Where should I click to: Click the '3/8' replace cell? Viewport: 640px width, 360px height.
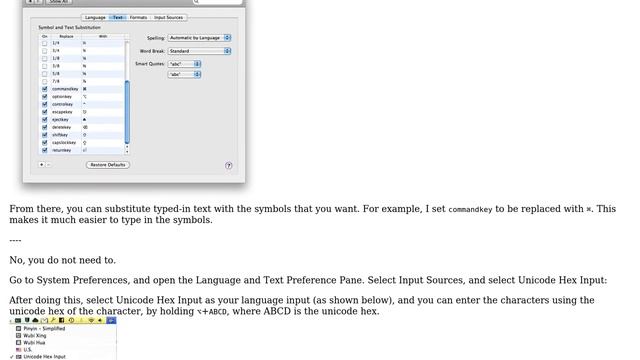(56, 66)
